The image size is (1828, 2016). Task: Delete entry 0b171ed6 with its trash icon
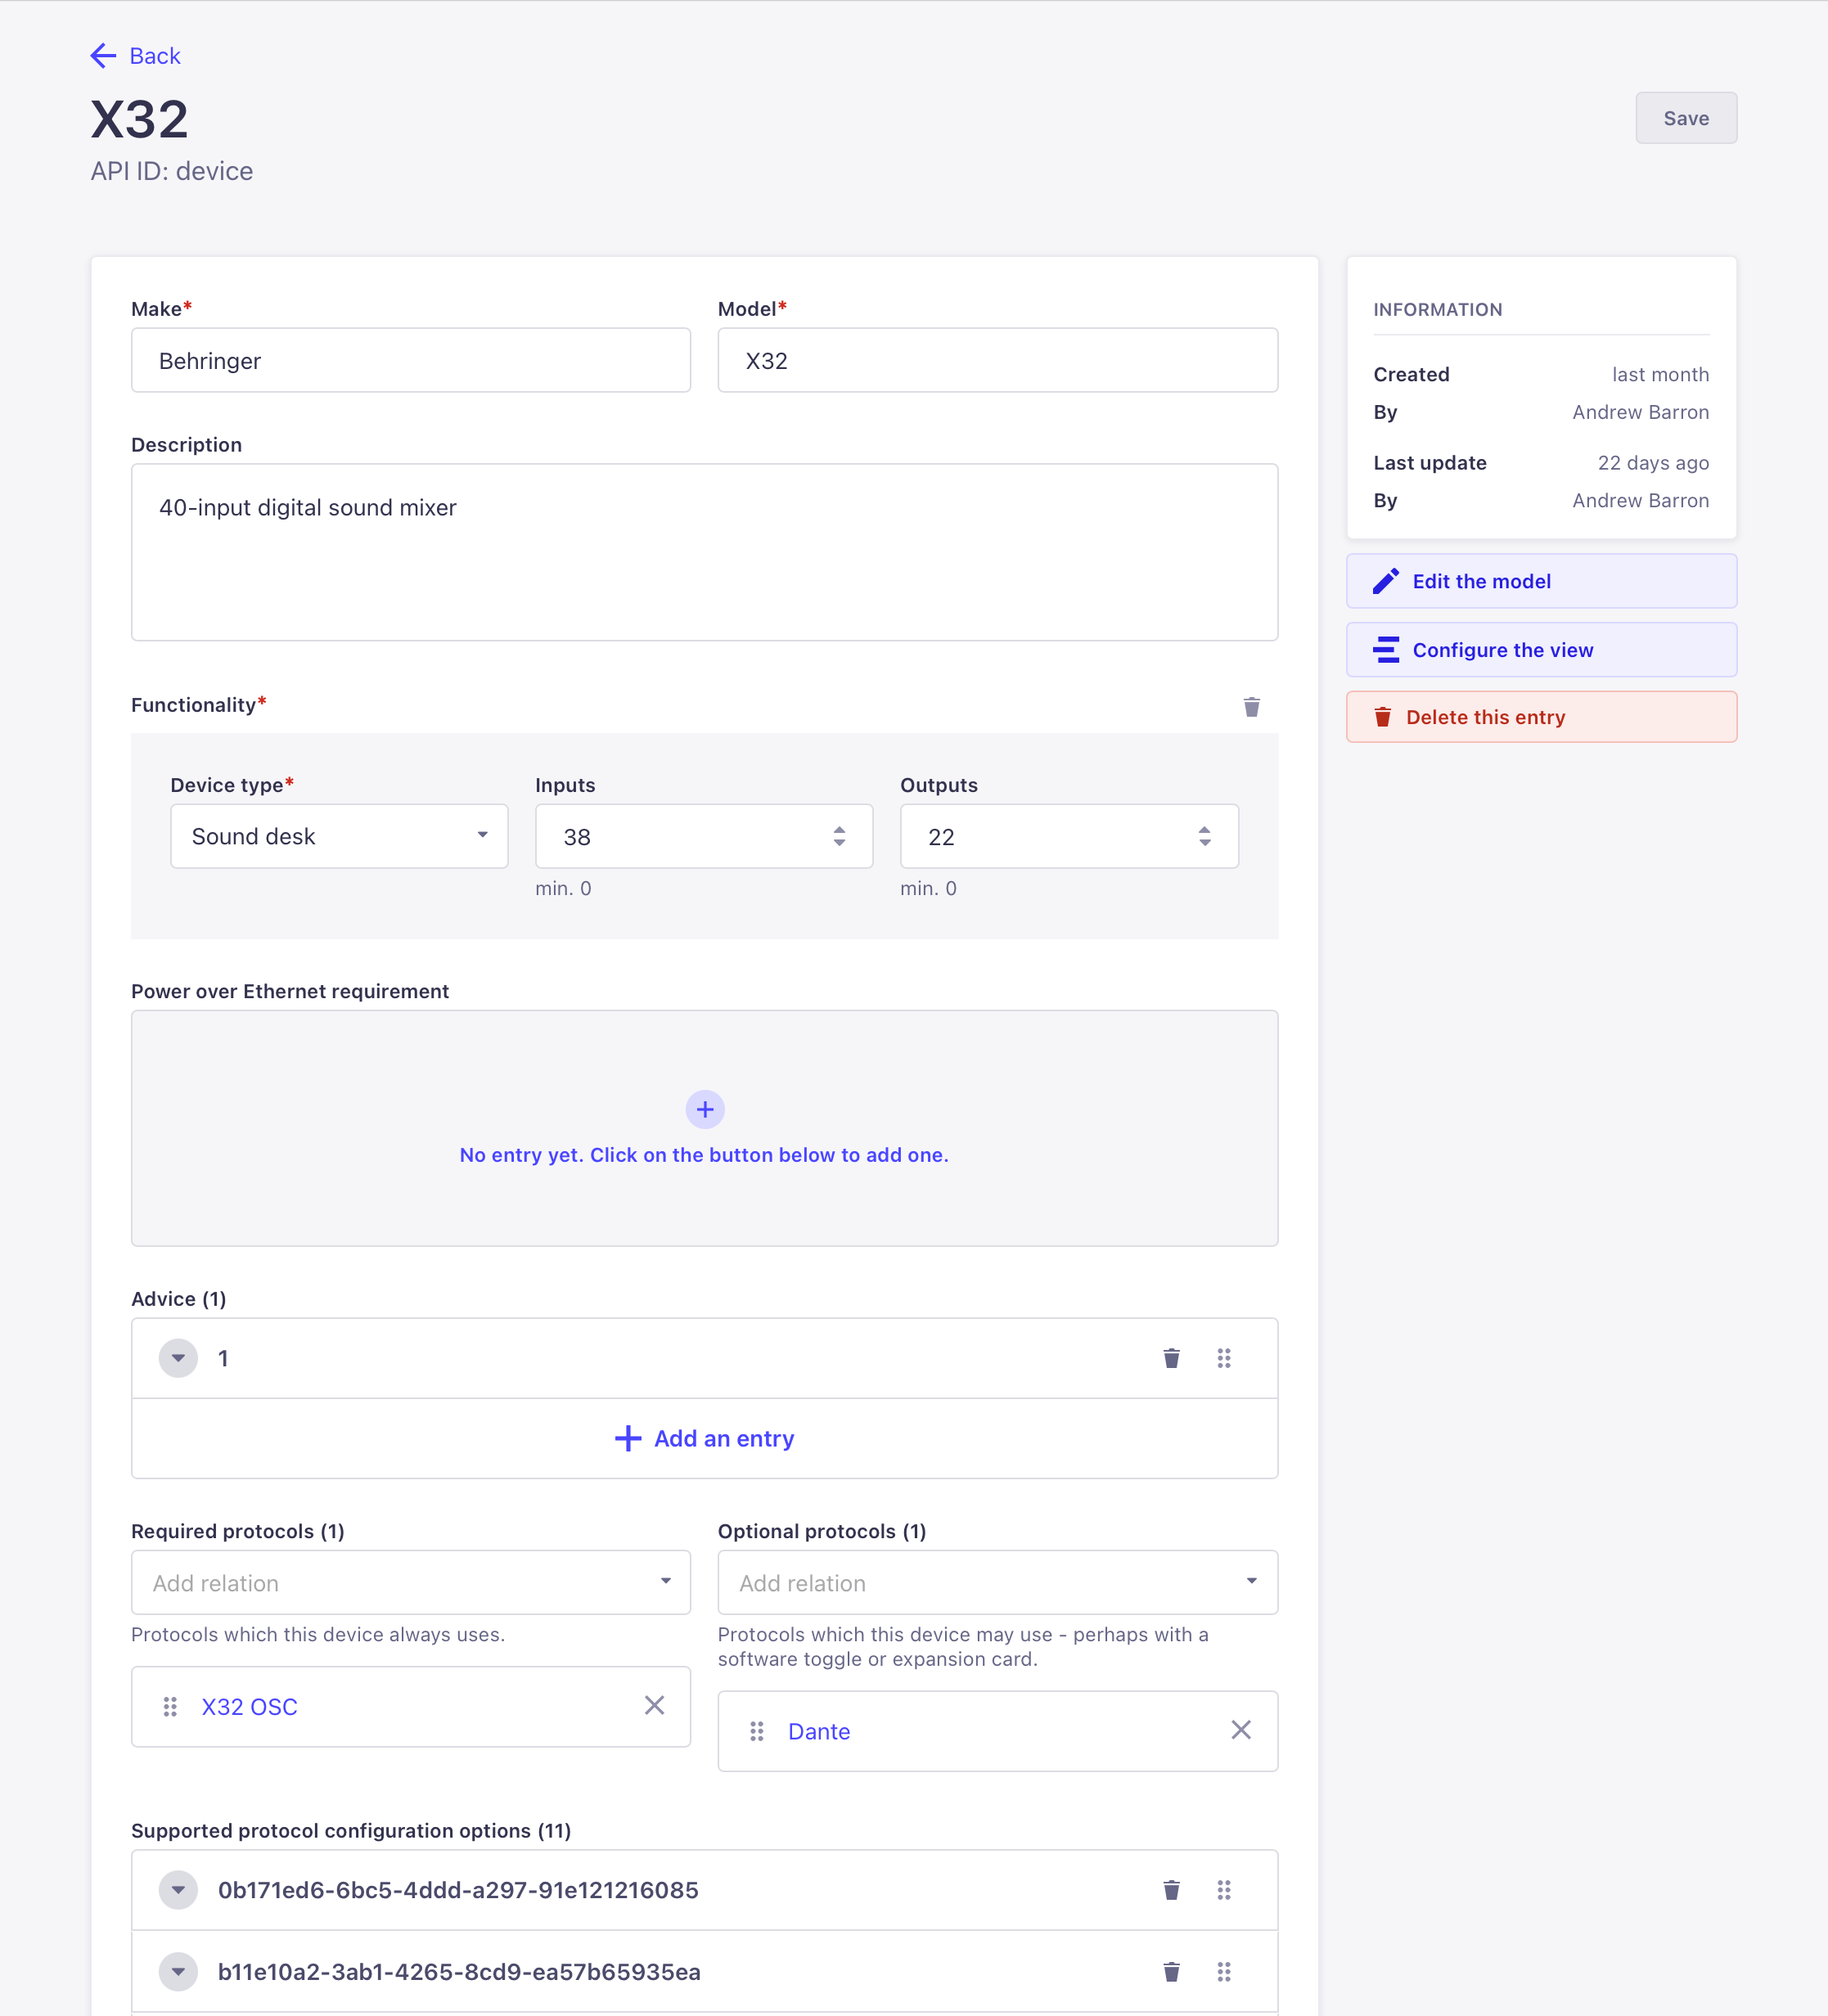tap(1170, 1890)
